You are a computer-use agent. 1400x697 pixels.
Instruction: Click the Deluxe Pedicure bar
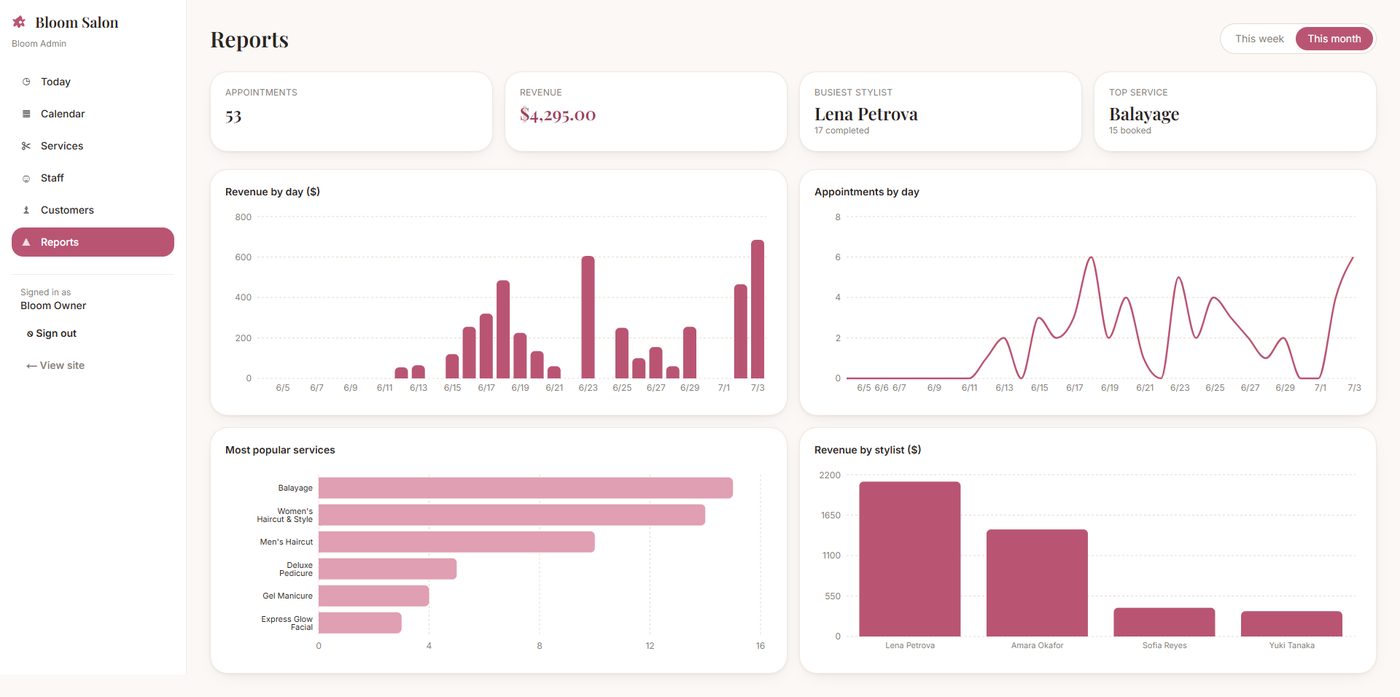pos(387,569)
